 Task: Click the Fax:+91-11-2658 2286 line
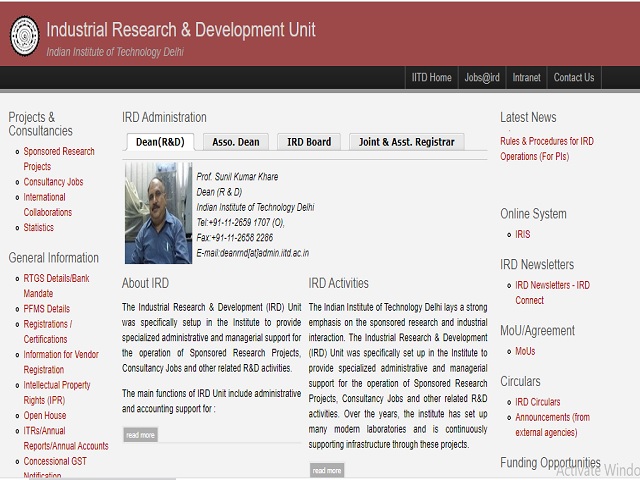(x=235, y=238)
